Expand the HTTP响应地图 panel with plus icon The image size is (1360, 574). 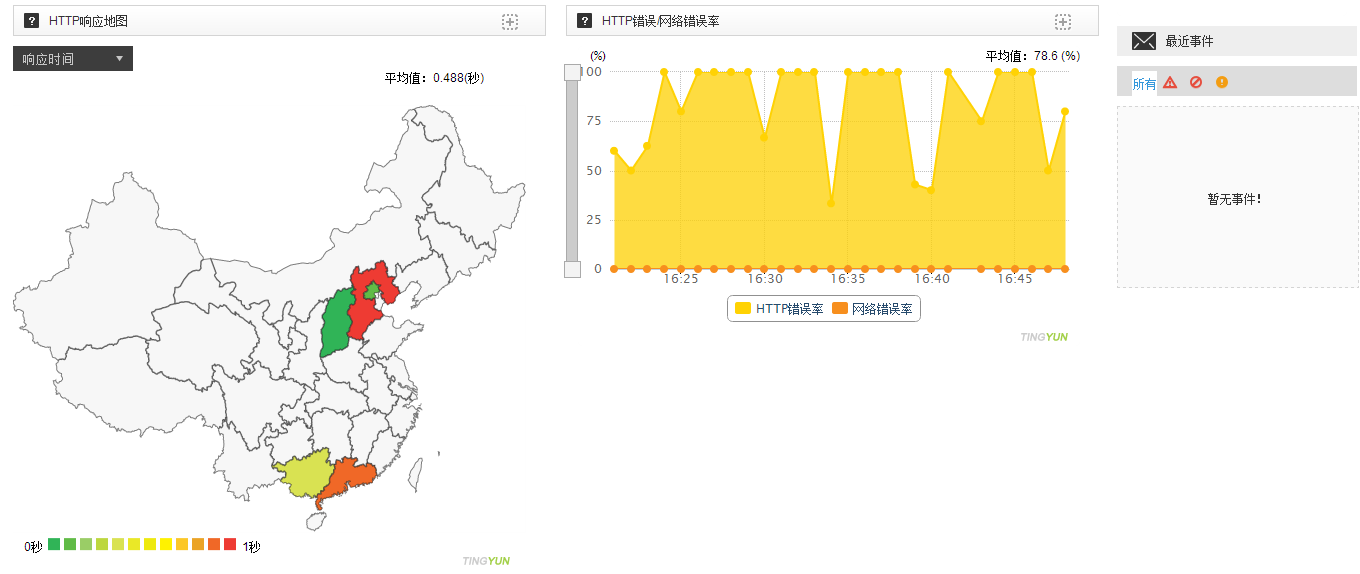coord(510,22)
